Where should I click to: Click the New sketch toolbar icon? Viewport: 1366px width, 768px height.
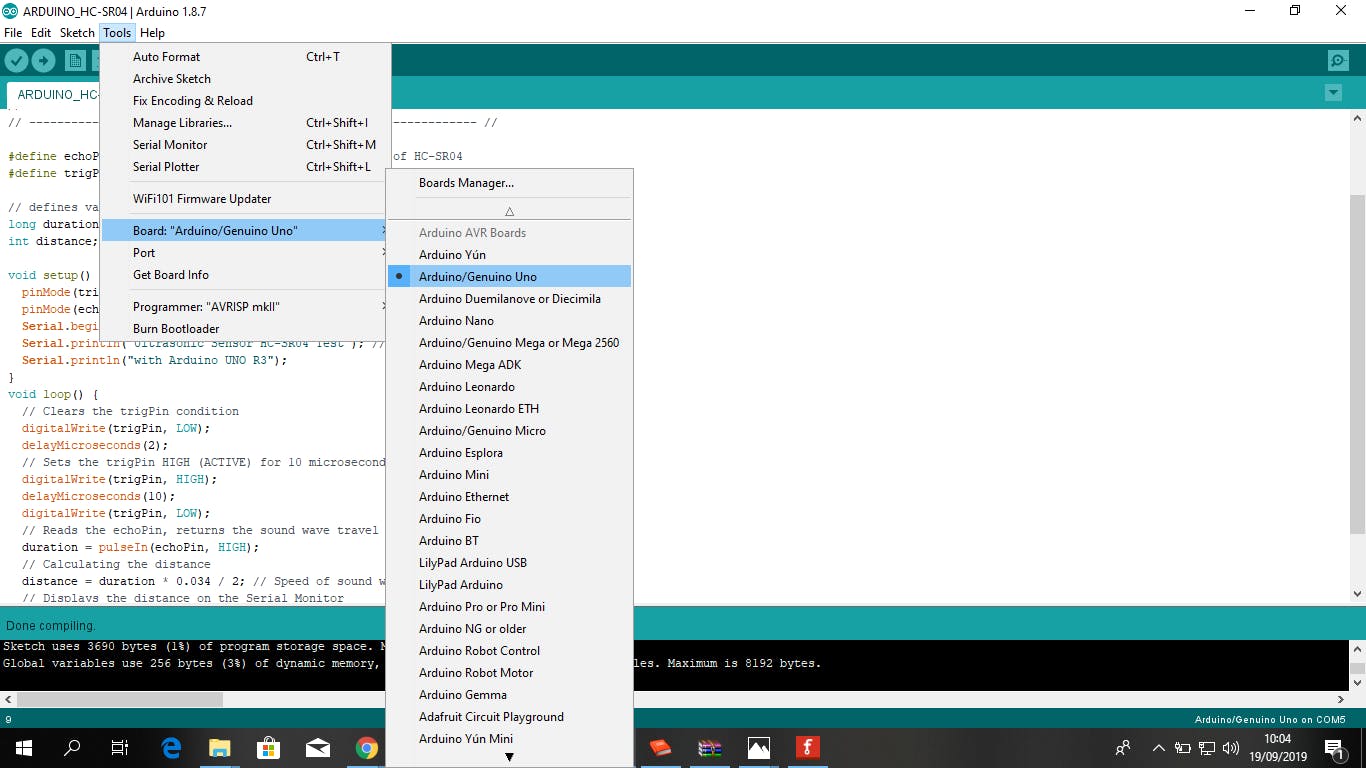[75, 61]
